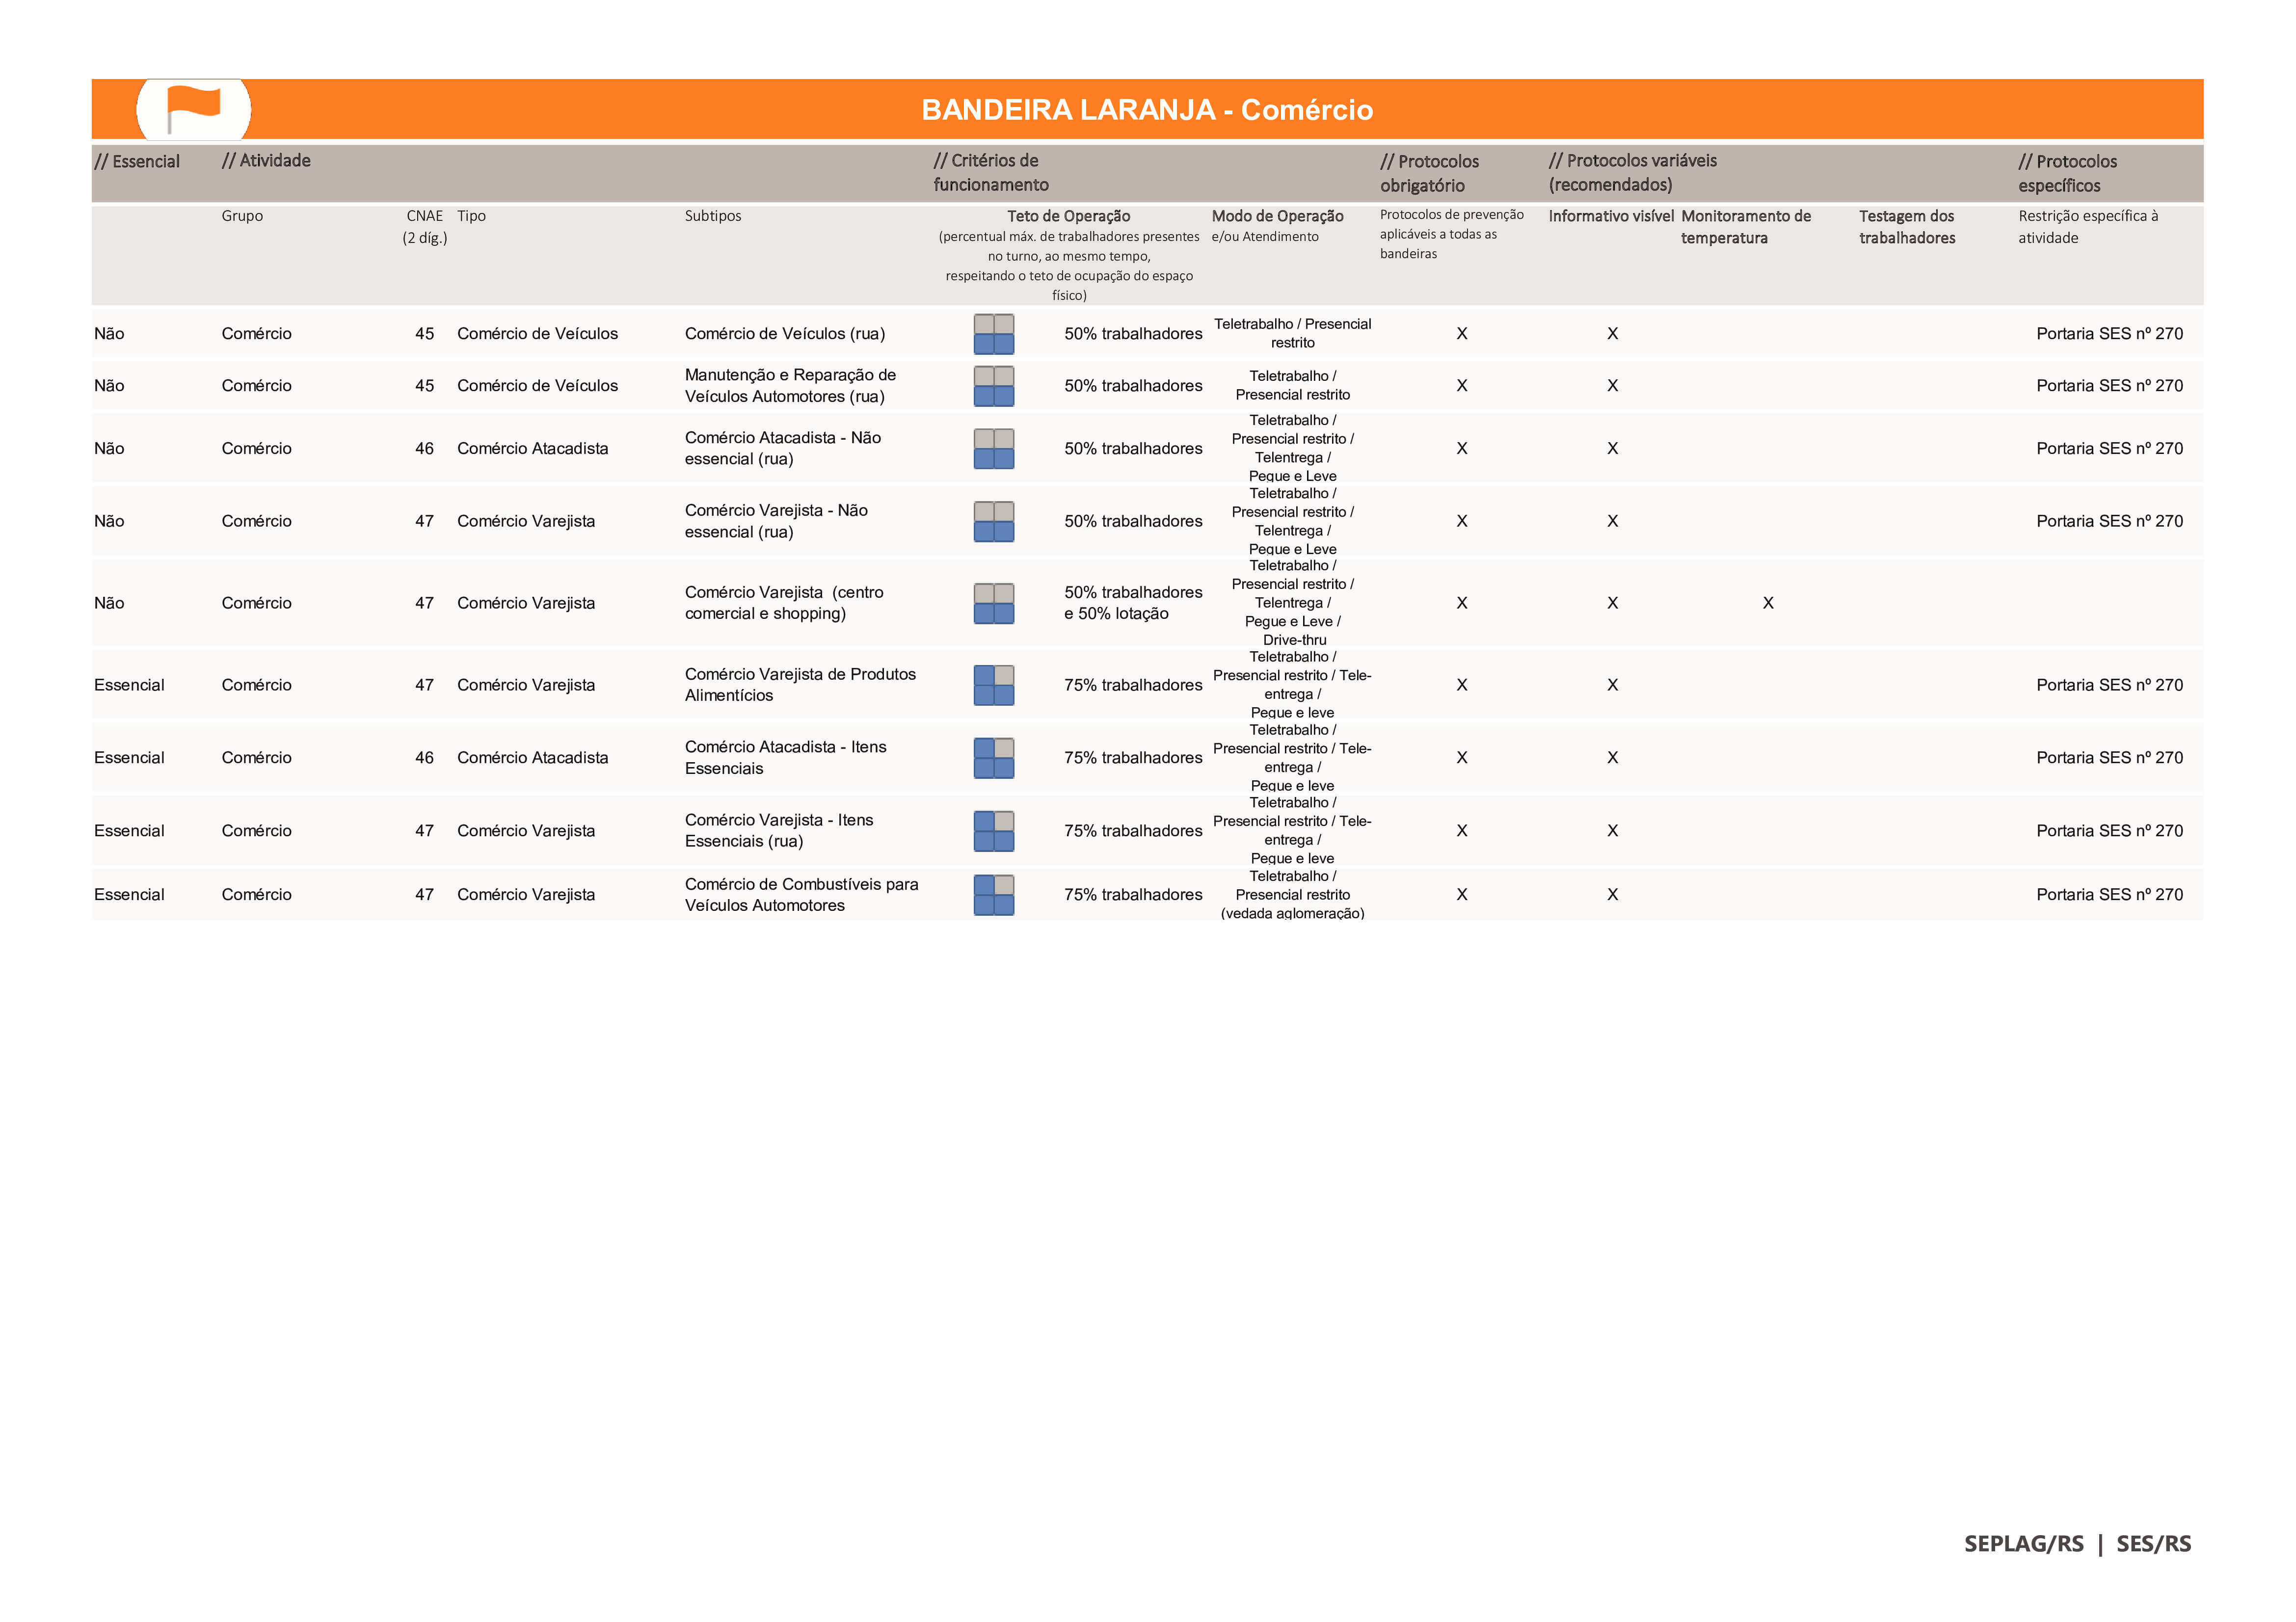The height and width of the screenshot is (1622, 2296).
Task: Click the Testagem dos trabalhadores header
Action: [x=1906, y=227]
